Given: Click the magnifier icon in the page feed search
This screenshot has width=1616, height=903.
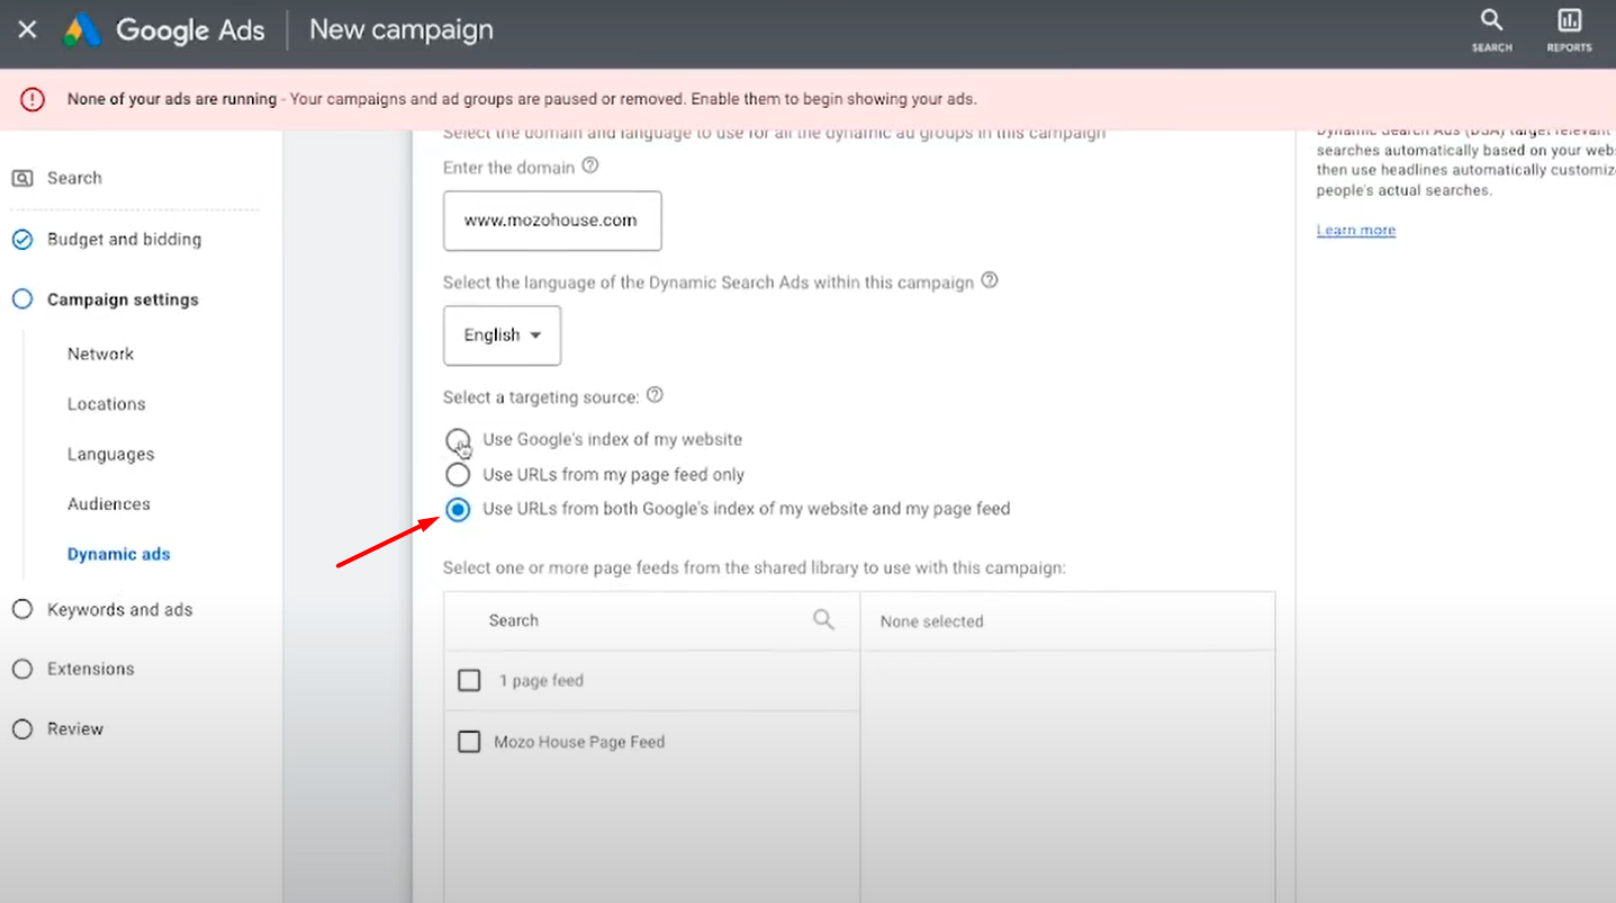Looking at the screenshot, I should pos(823,620).
